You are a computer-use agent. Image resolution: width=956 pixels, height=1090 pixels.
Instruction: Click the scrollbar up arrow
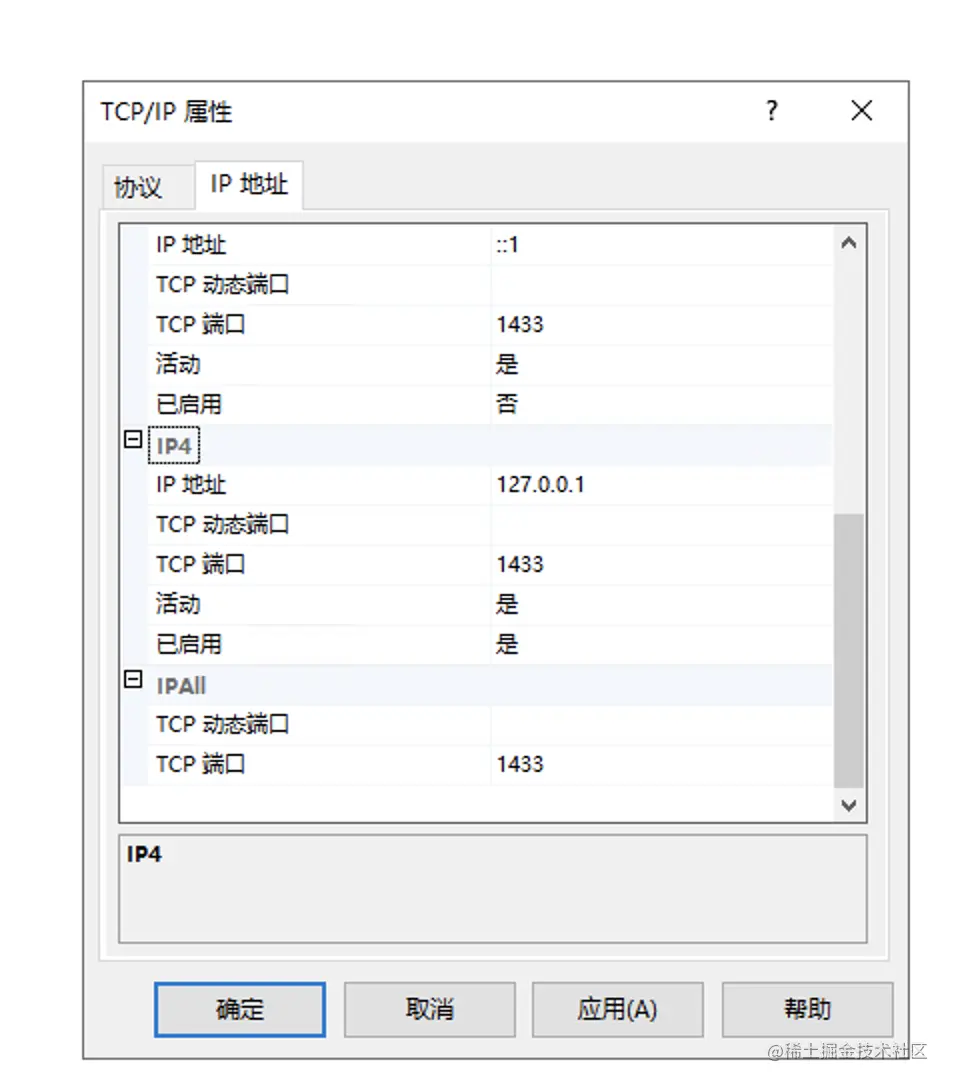tap(849, 243)
